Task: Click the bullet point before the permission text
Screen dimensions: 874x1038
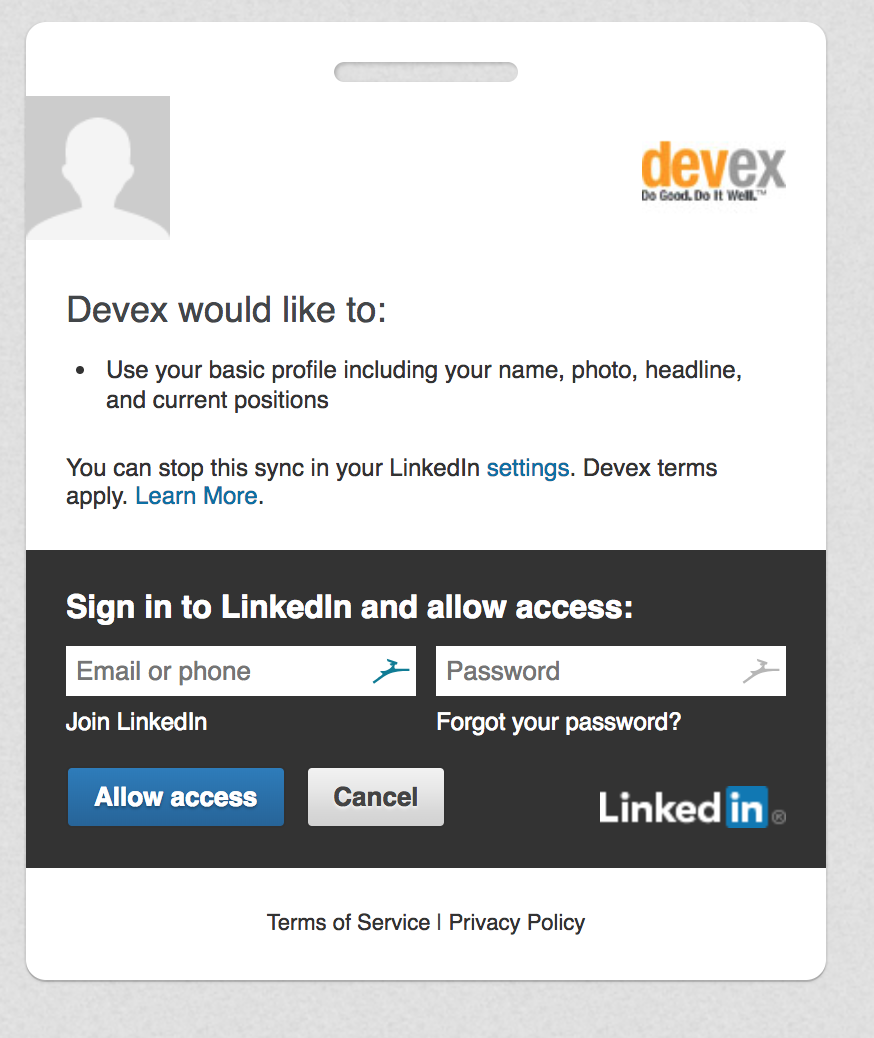Action: pyautogui.click(x=80, y=371)
